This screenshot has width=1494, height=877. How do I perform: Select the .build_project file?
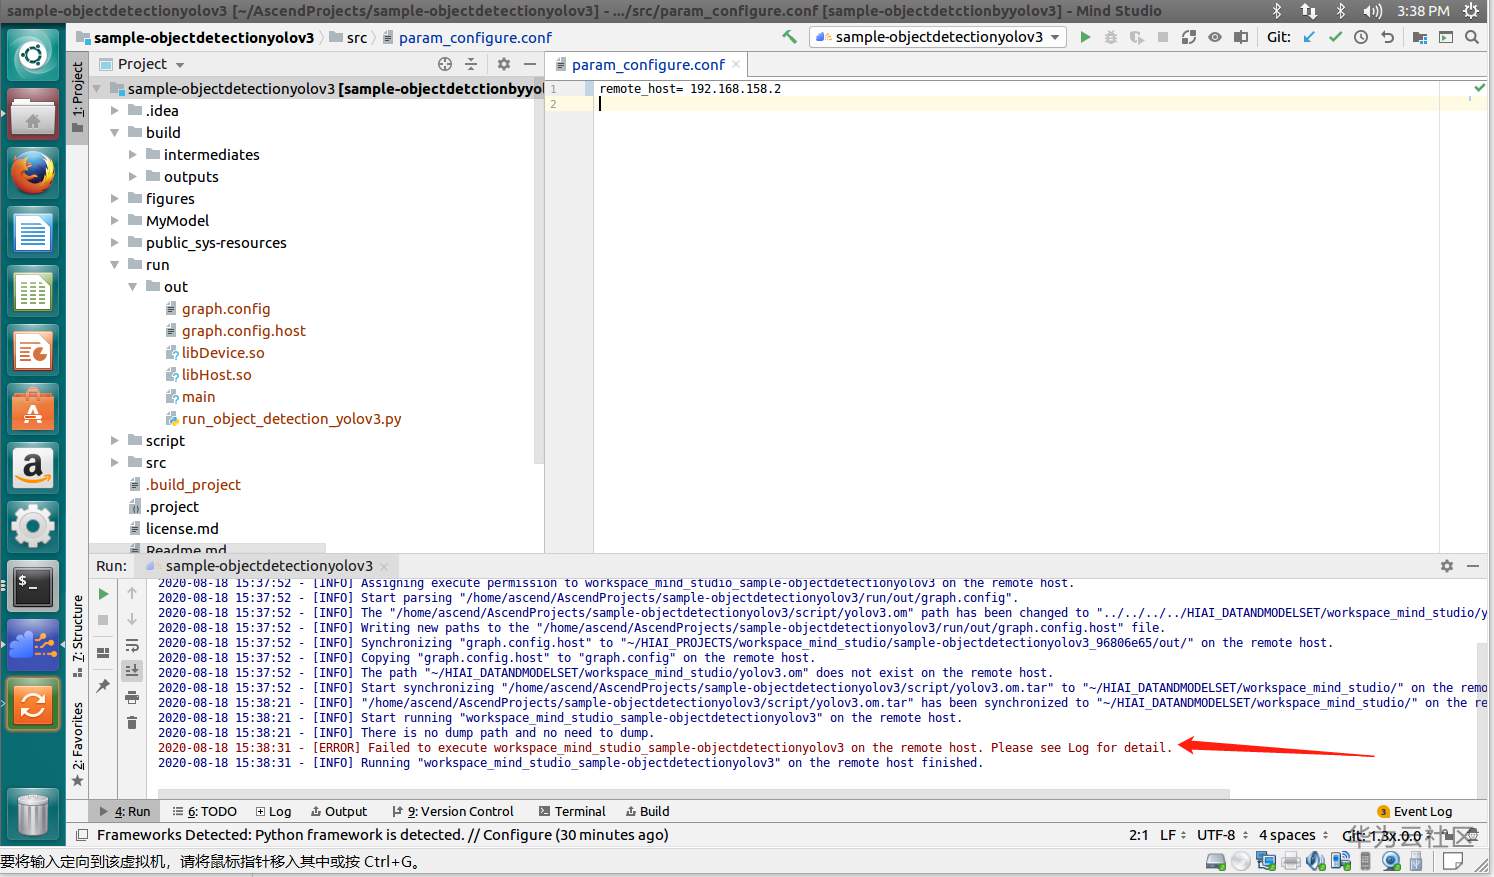193,485
